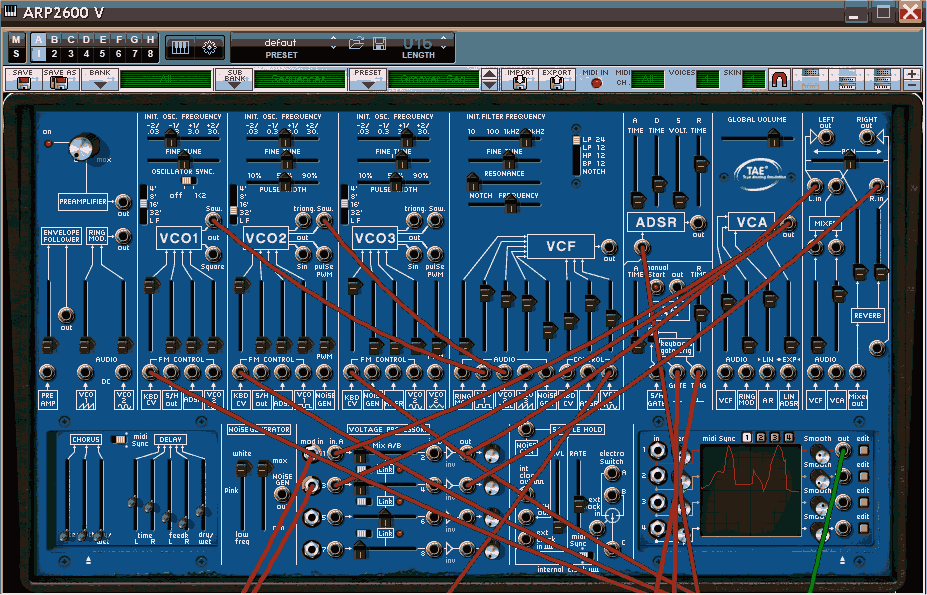The image size is (927, 595).
Task: Select sequence number 2
Action: point(54,54)
